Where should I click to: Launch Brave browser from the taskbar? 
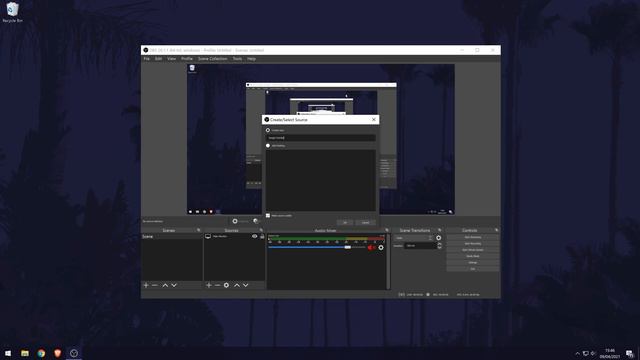point(58,353)
